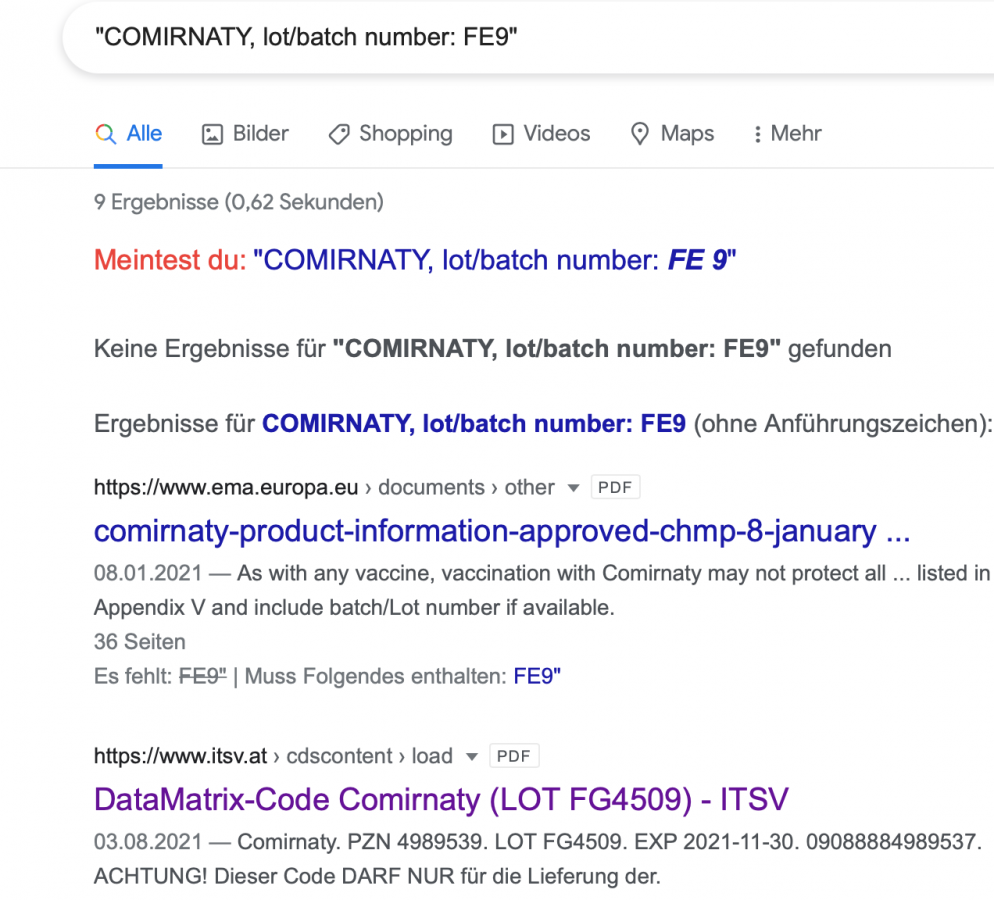
Task: Expand the dropdown arrow next to ema.europa.eu URL
Action: pyautogui.click(x=573, y=488)
